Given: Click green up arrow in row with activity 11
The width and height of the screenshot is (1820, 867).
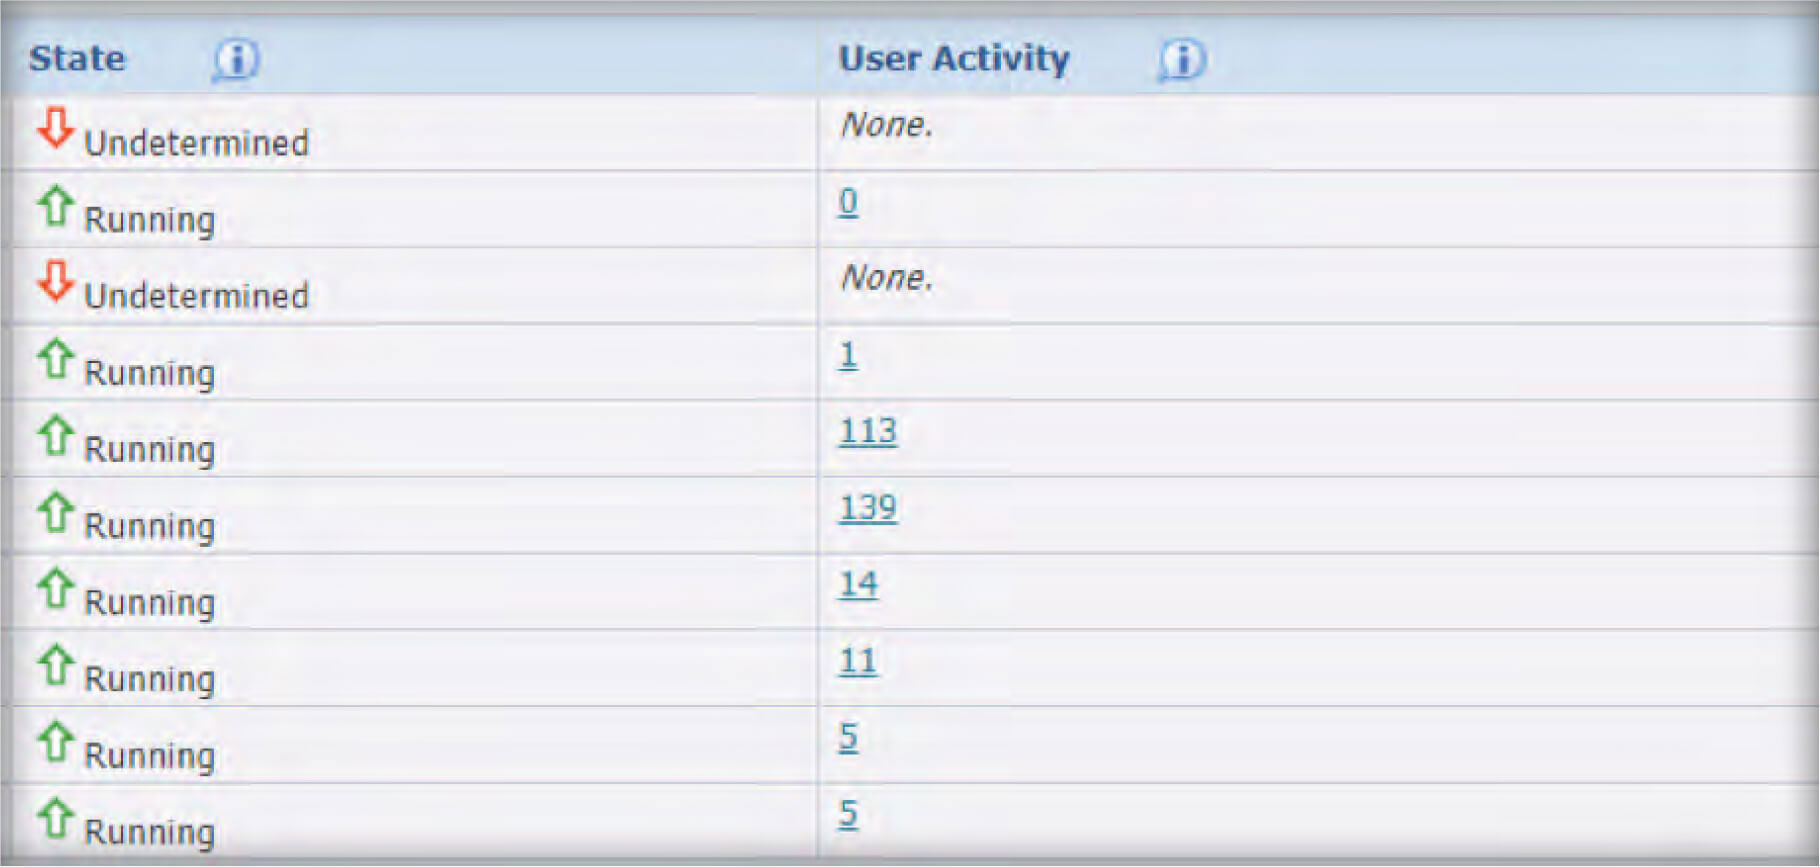Looking at the screenshot, I should coord(55,665).
